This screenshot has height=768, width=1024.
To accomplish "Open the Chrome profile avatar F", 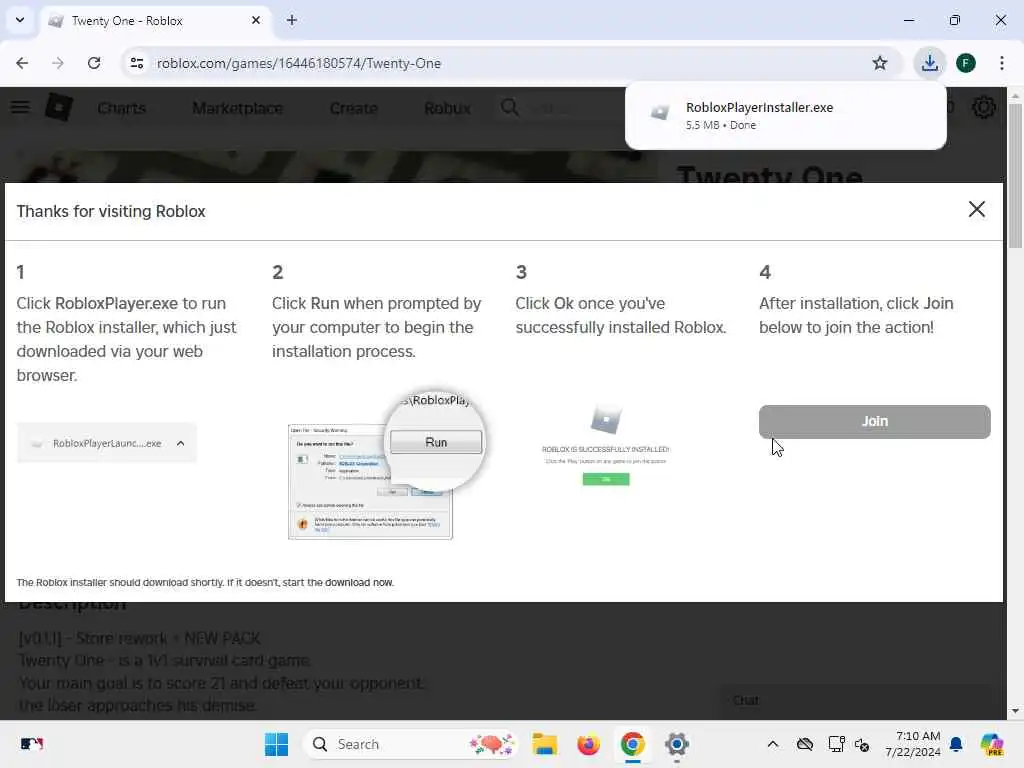I will pyautogui.click(x=966, y=63).
